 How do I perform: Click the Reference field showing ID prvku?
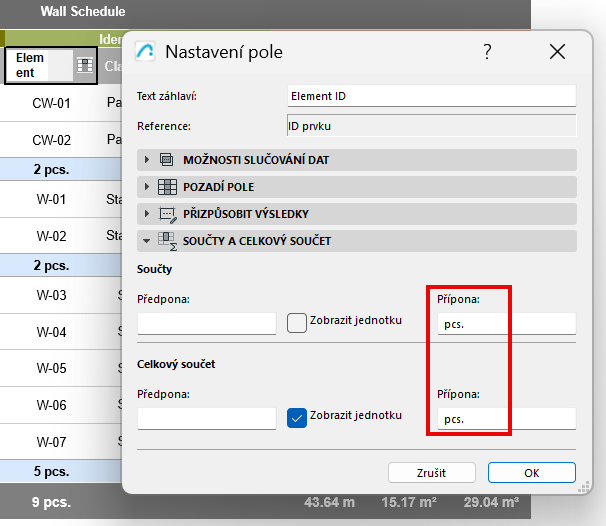[x=431, y=125]
